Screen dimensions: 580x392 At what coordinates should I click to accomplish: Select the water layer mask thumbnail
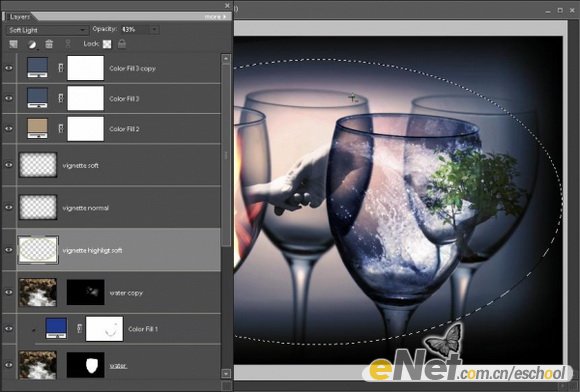click(85, 365)
